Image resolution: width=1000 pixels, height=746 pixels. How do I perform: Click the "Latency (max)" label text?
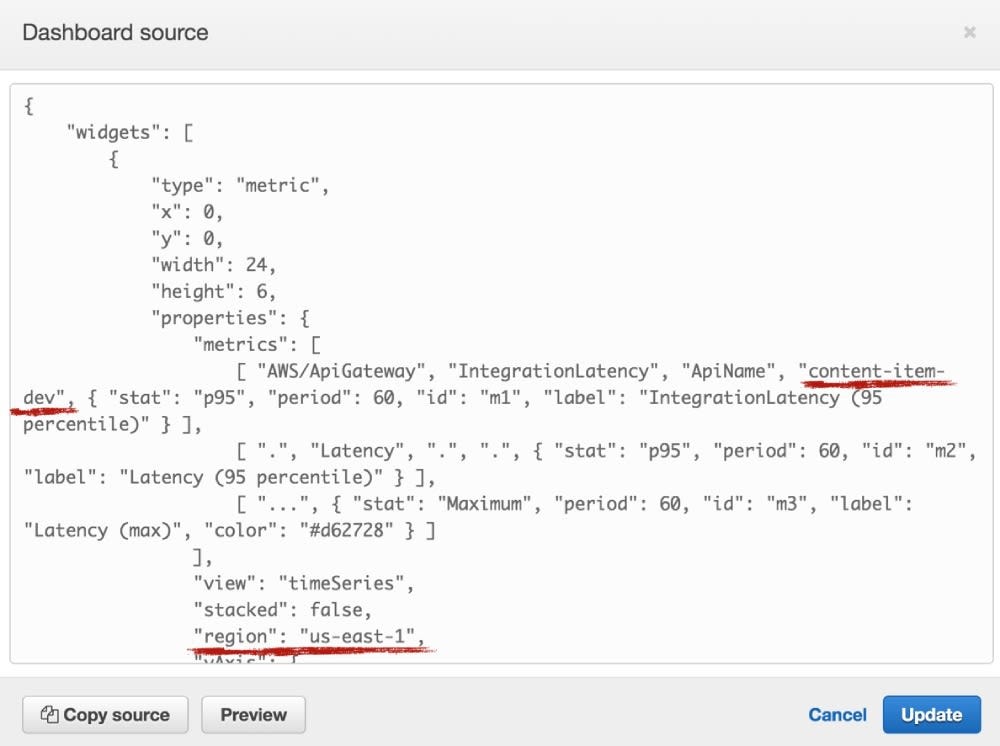(x=103, y=530)
